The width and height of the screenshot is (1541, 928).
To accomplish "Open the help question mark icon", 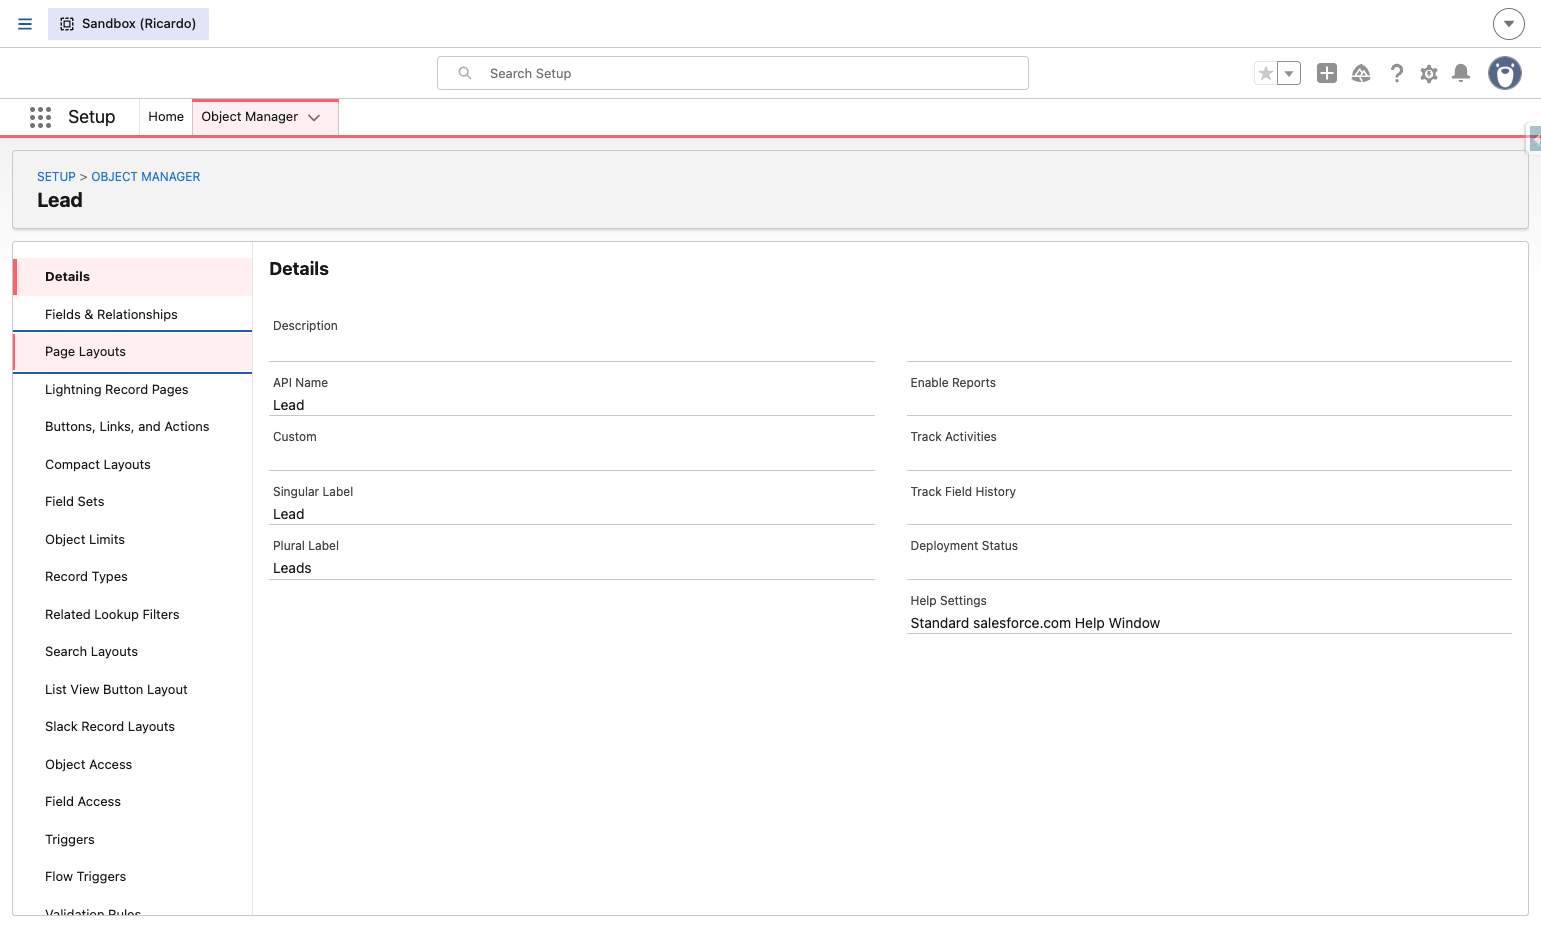I will (1397, 73).
